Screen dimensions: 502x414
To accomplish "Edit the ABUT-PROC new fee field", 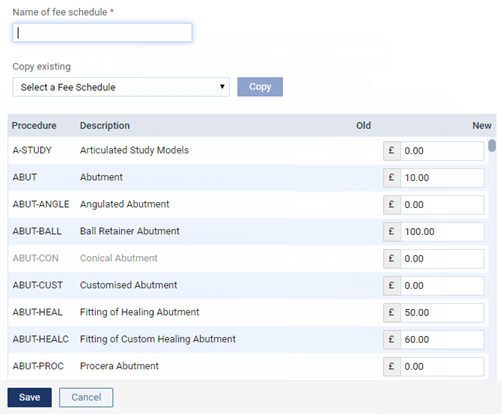I will click(442, 367).
